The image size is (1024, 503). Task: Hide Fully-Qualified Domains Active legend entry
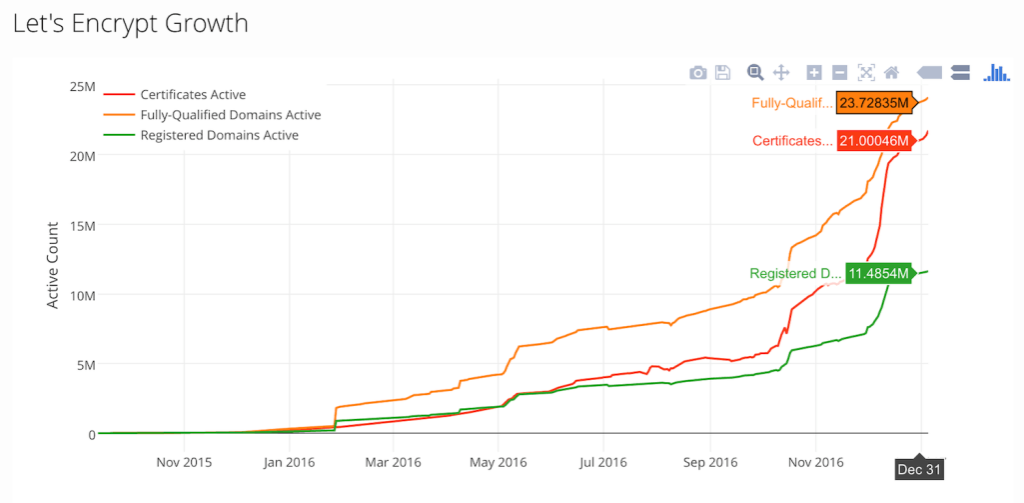230,115
